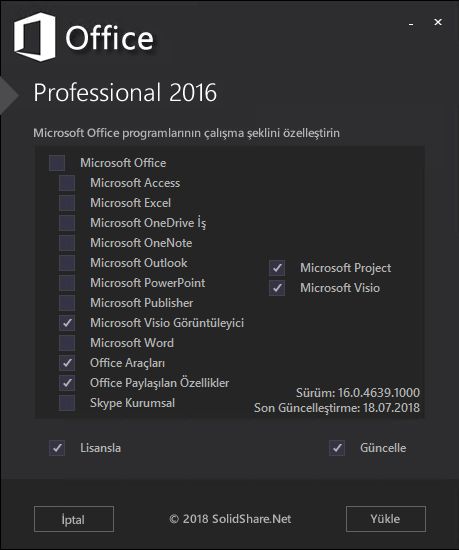
Task: Click the © 2018 SolidShare.Net text
Action: [x=230, y=519]
